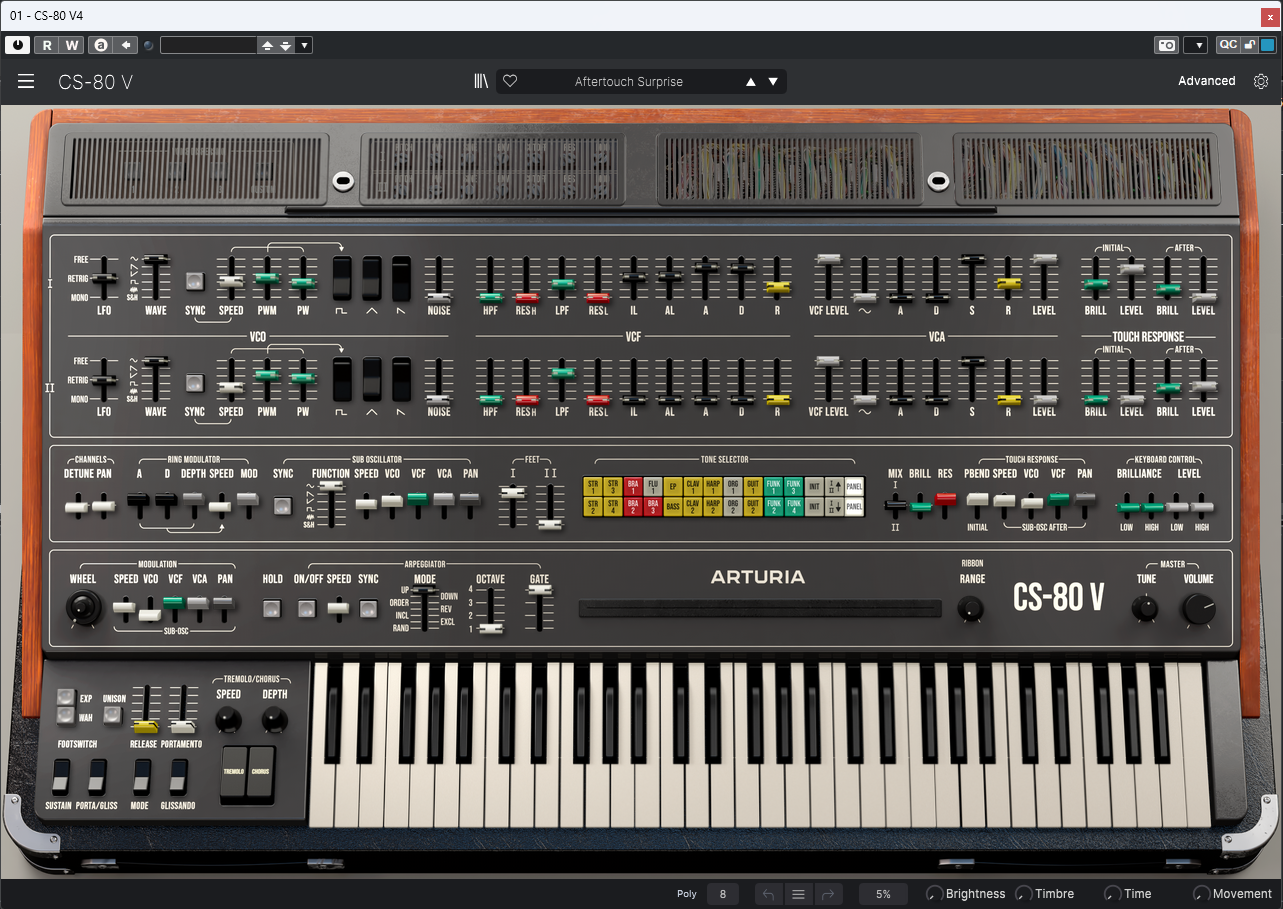Viewport: 1283px width, 909px height.
Task: Open the Advanced panel
Action: tap(1206, 81)
